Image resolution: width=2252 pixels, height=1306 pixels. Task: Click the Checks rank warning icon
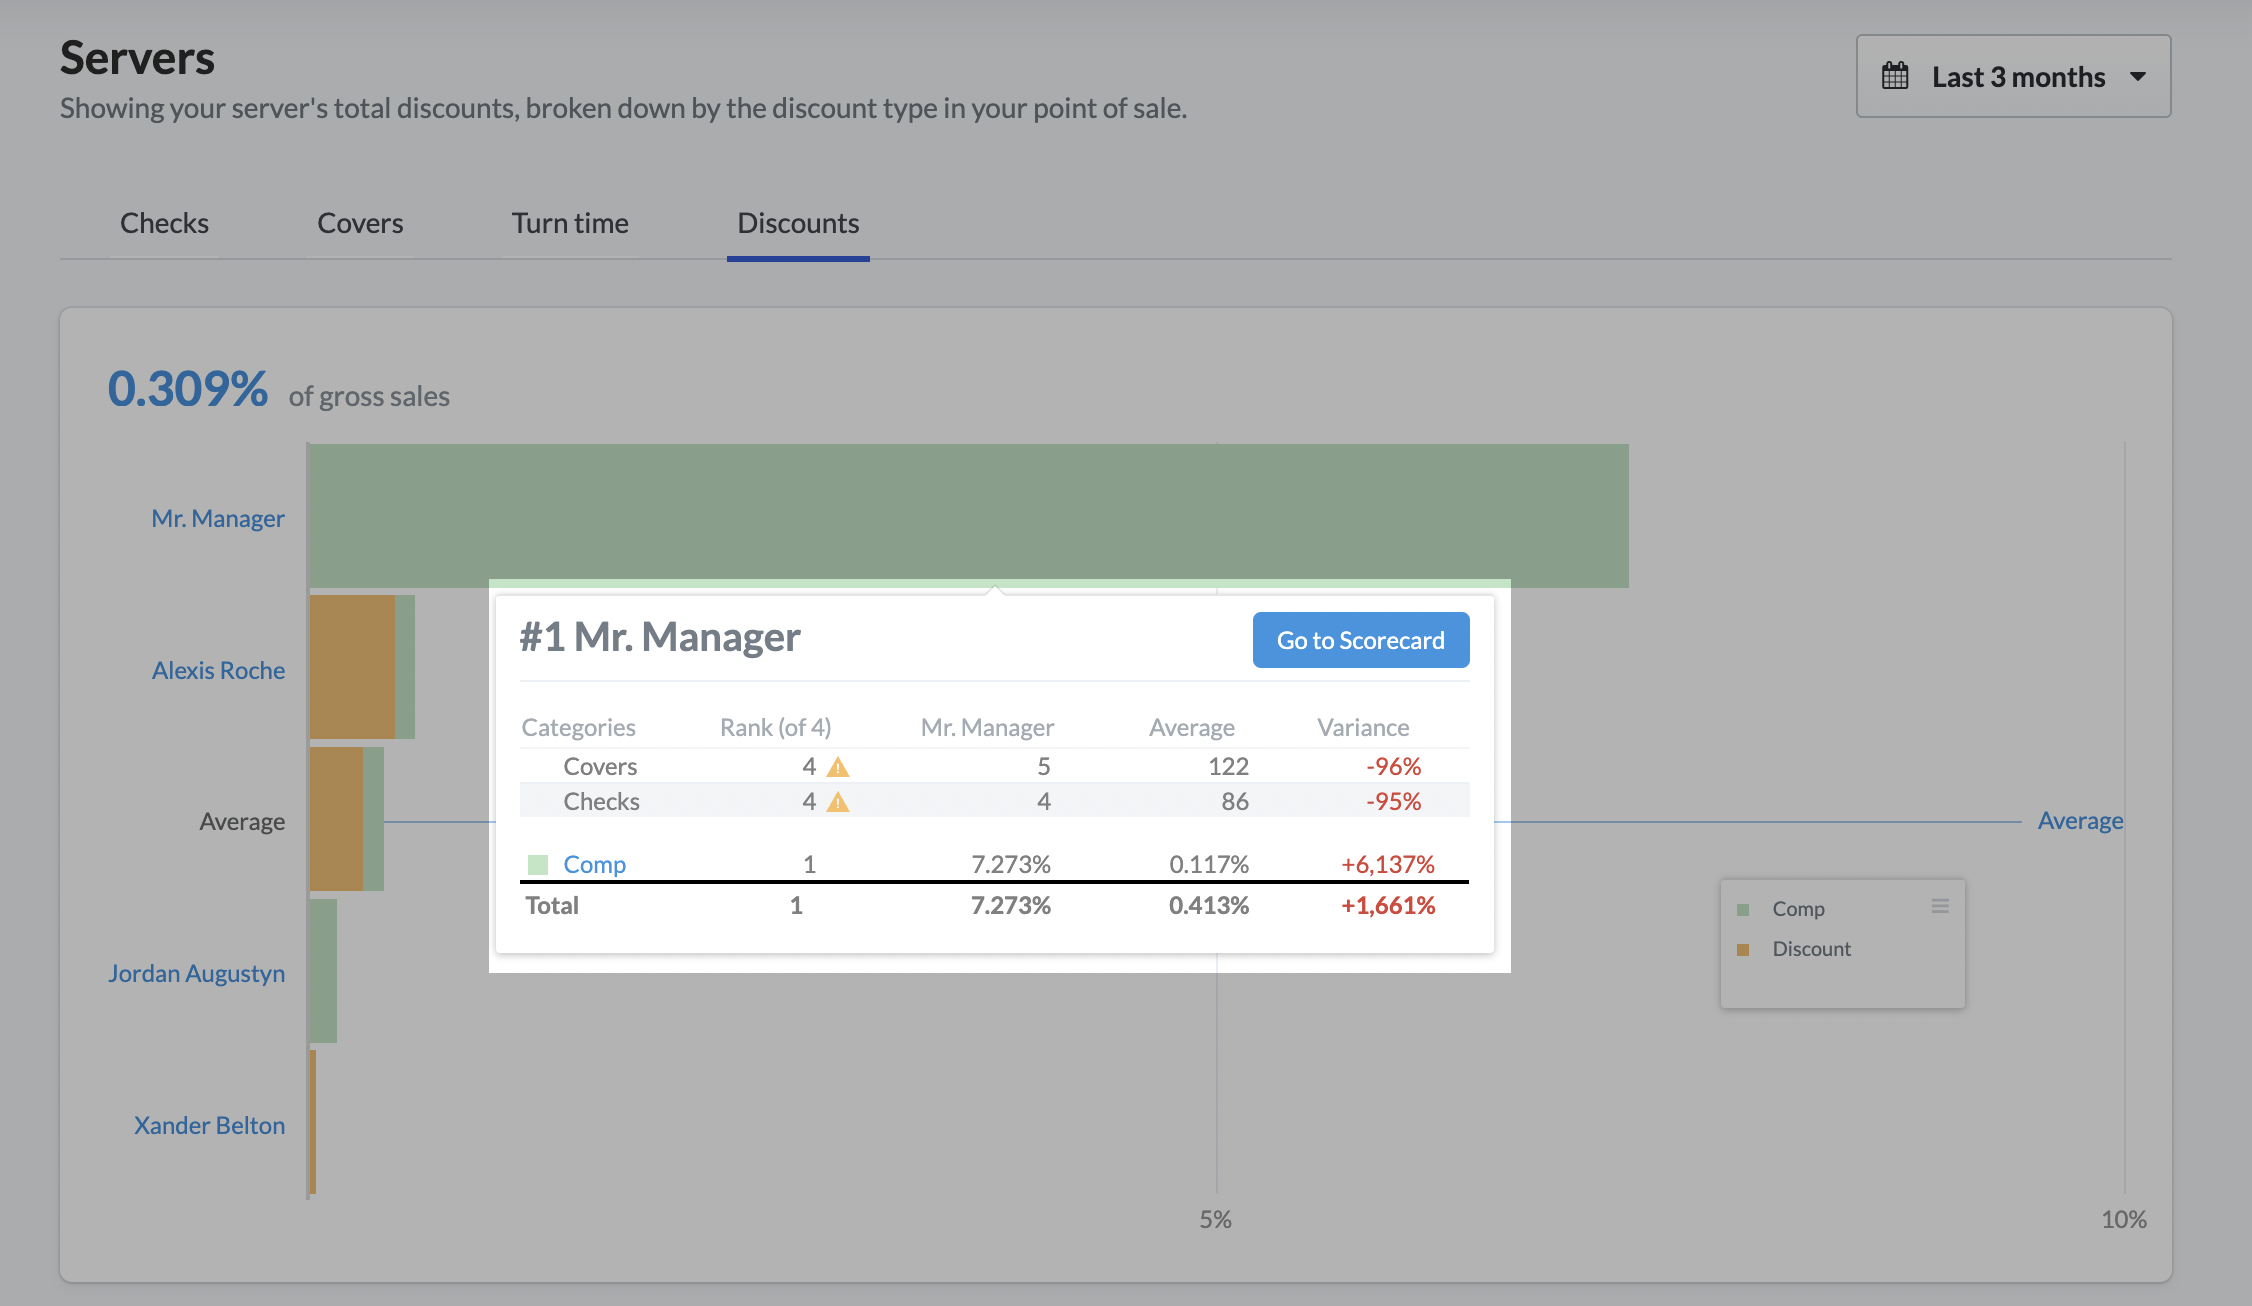pos(838,802)
